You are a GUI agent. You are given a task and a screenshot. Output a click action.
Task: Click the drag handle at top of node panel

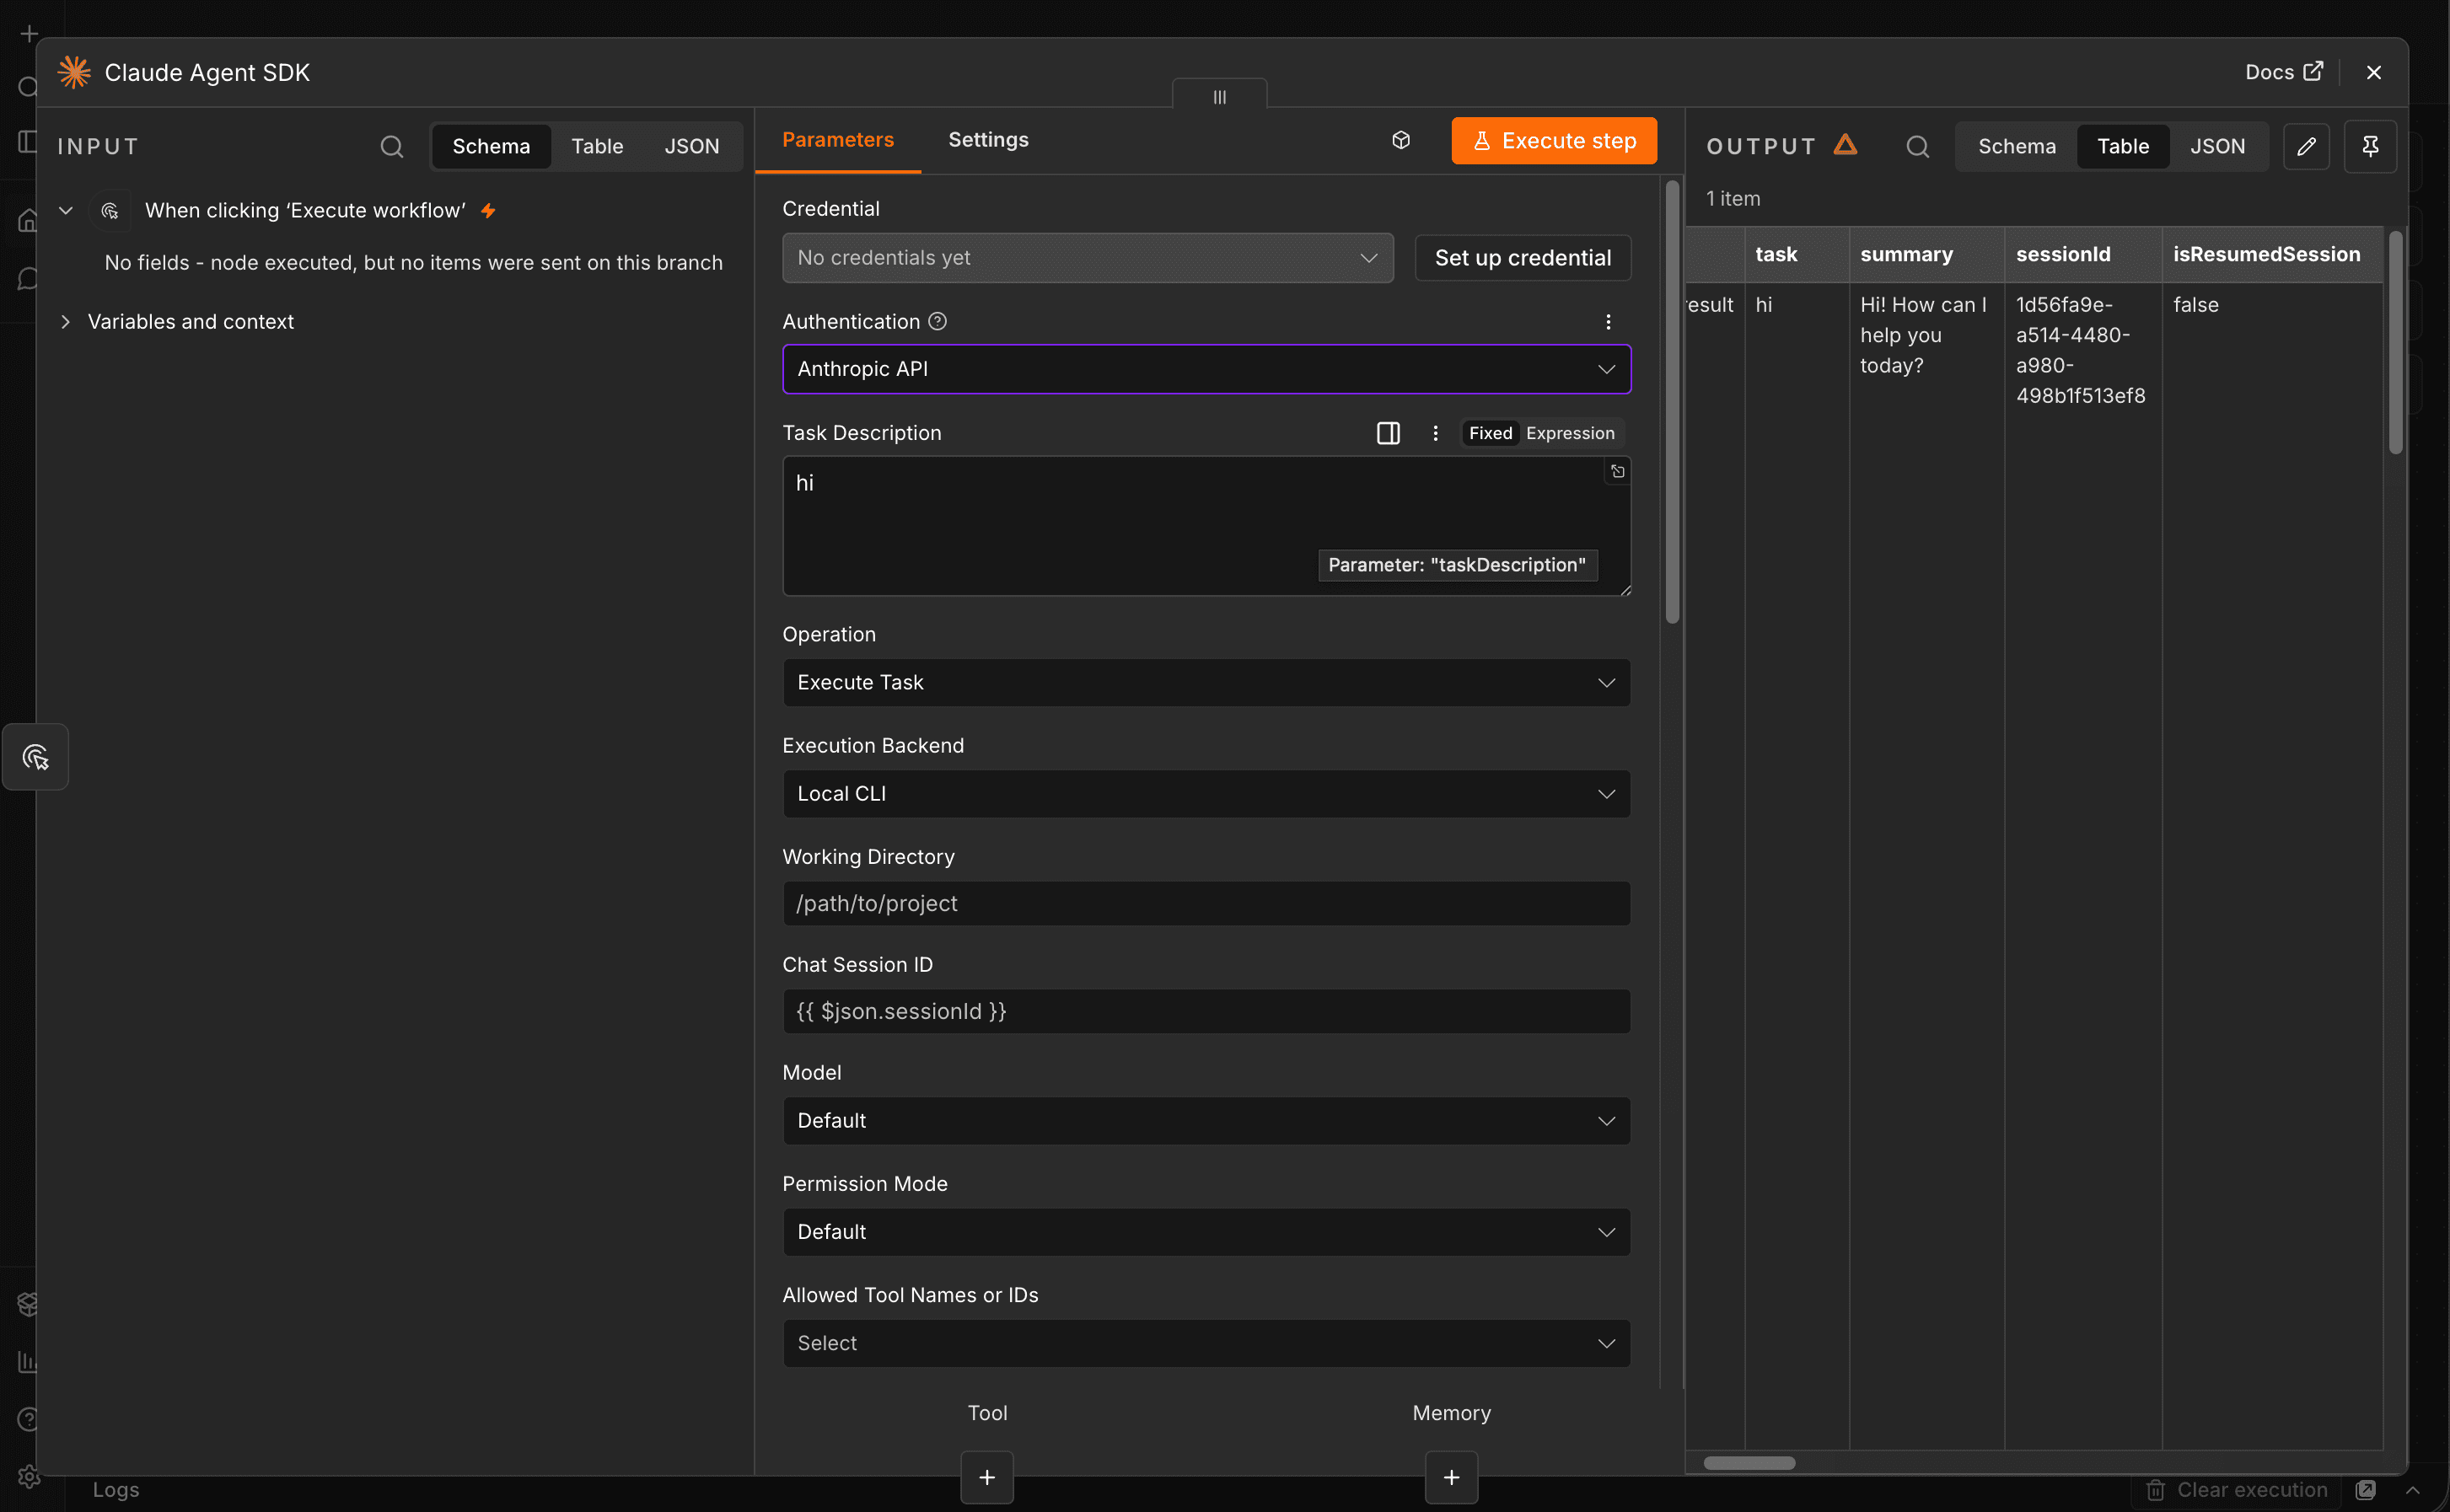point(1219,96)
